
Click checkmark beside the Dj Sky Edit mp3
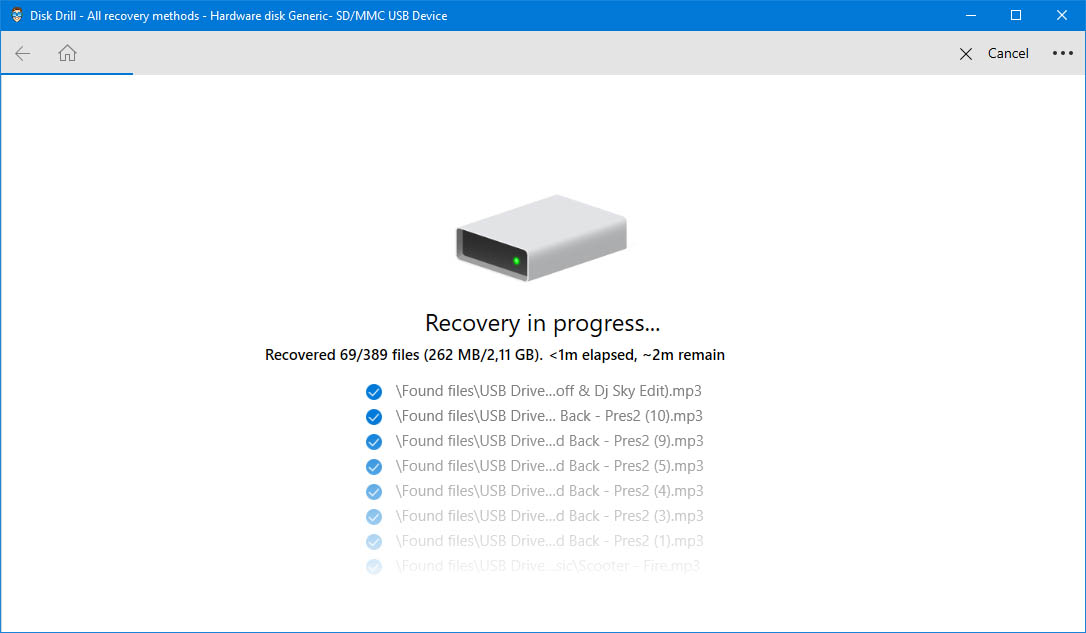click(374, 391)
